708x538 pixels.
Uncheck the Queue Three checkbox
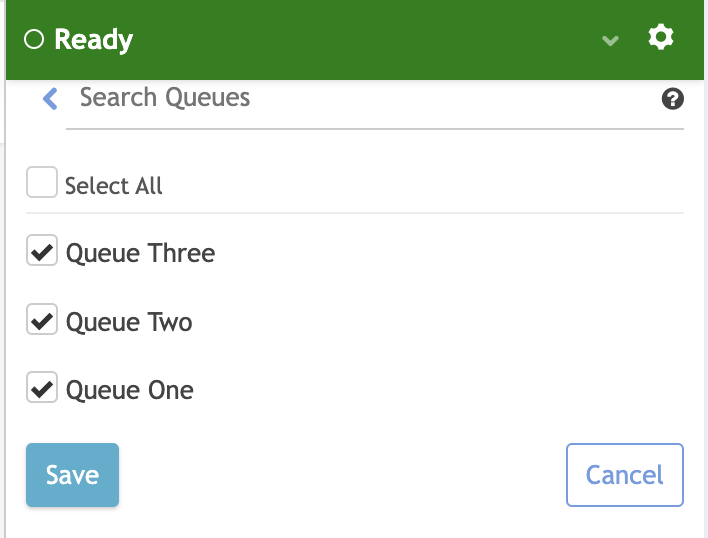point(42,251)
